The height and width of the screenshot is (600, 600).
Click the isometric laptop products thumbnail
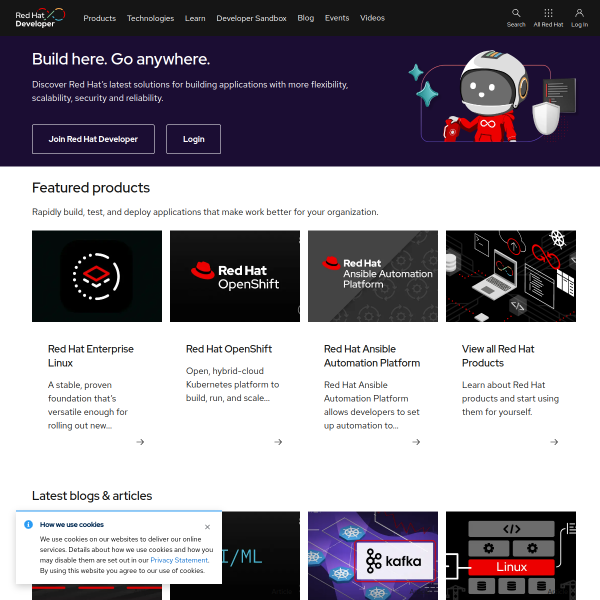511,276
